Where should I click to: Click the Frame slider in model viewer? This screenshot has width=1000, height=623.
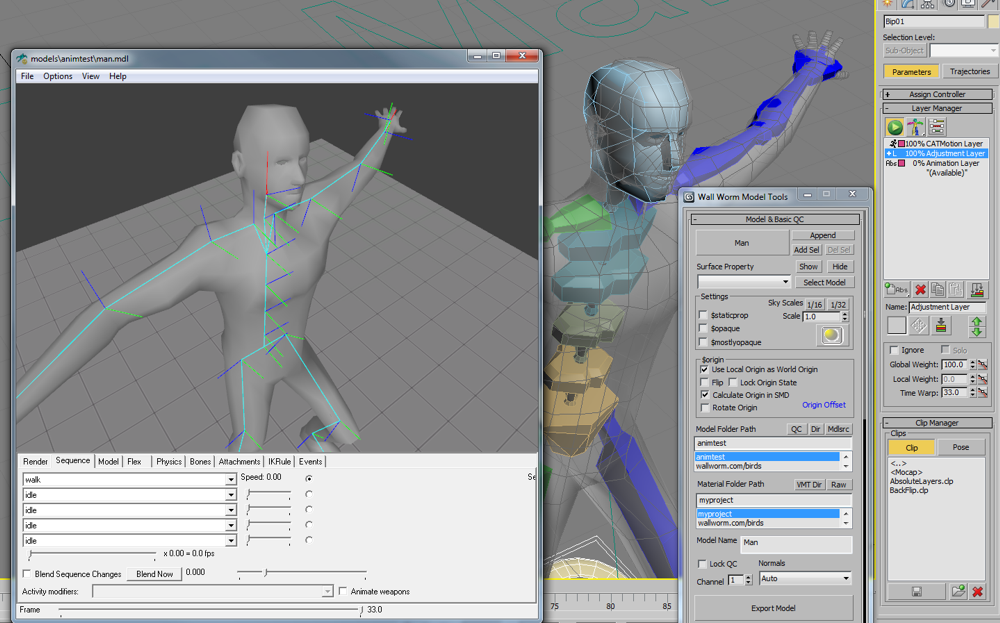click(x=210, y=611)
